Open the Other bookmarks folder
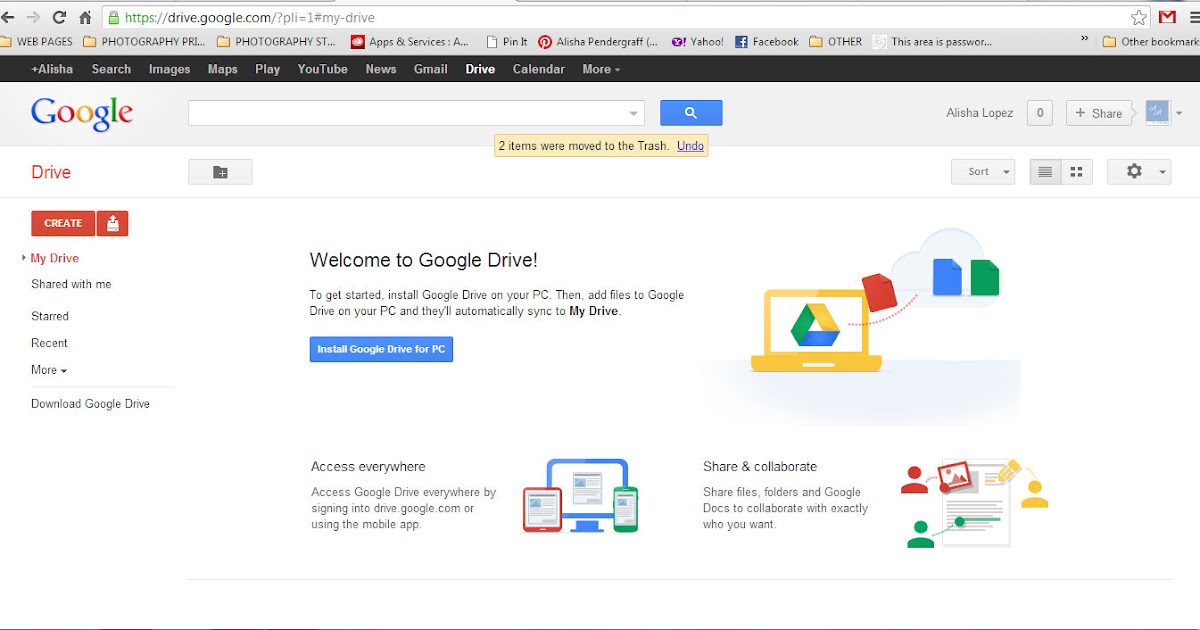Image resolution: width=1200 pixels, height=630 pixels. tap(1150, 42)
